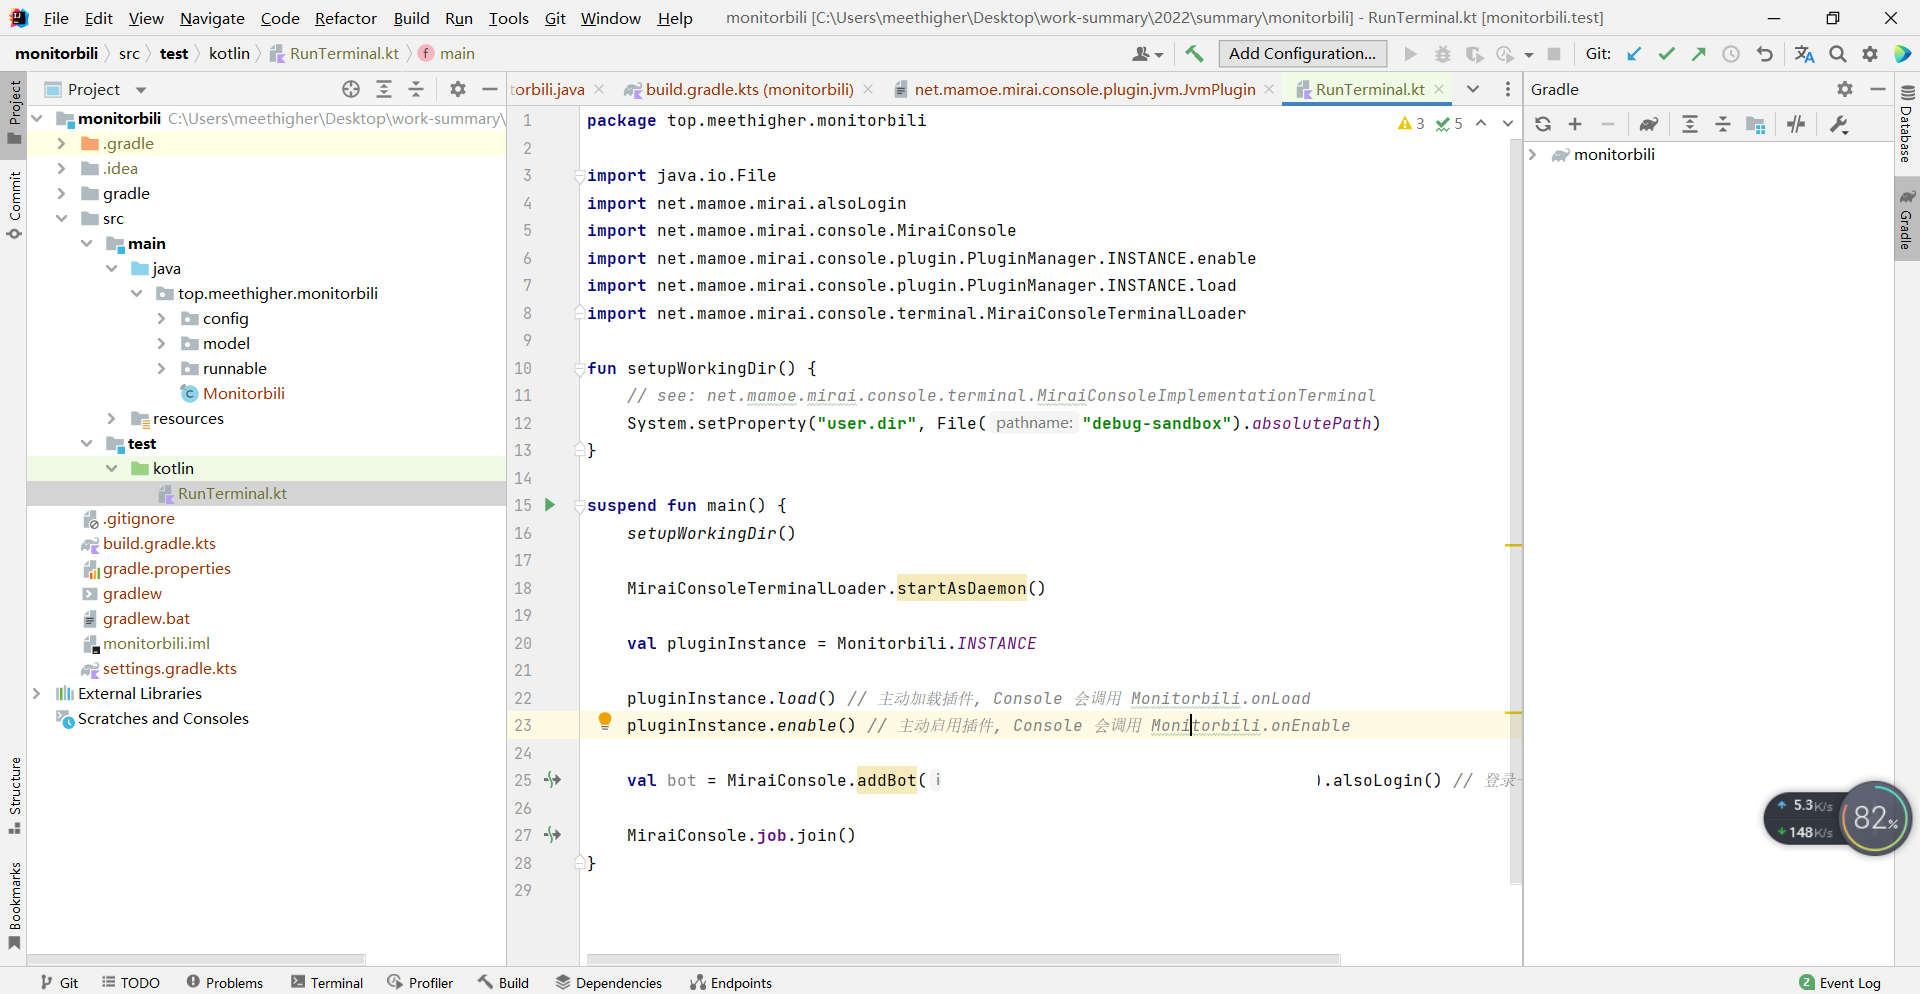Click the Run with Coverage icon
Image resolution: width=1920 pixels, height=994 pixels.
(x=1474, y=54)
